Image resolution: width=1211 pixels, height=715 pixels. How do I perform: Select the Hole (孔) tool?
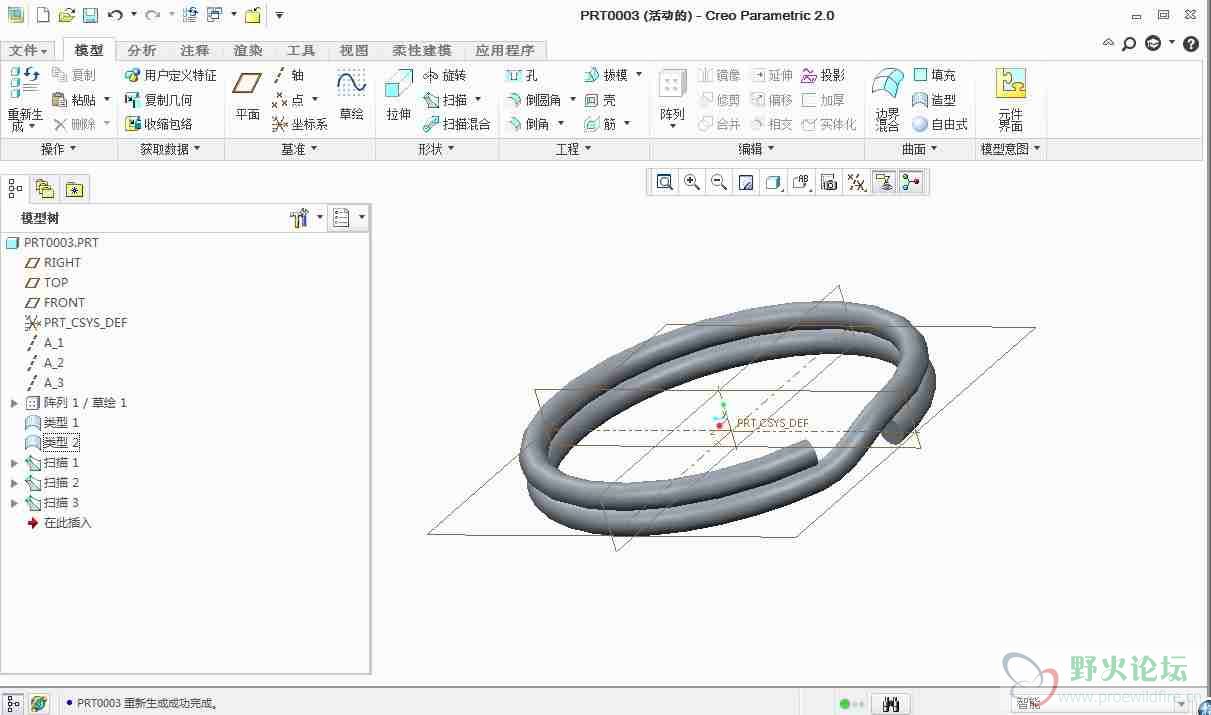(x=522, y=75)
